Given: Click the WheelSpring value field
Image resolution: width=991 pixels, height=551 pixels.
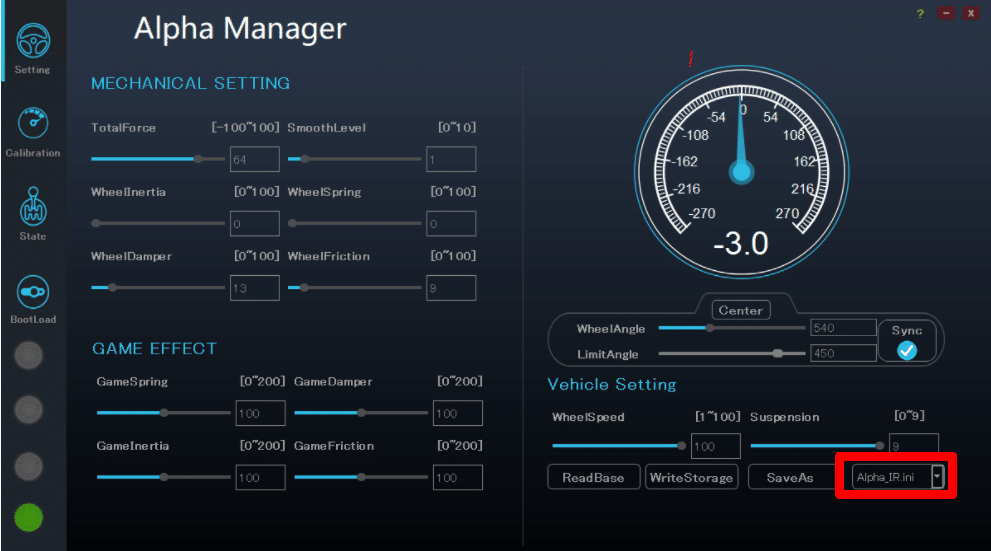Looking at the screenshot, I should tap(451, 224).
